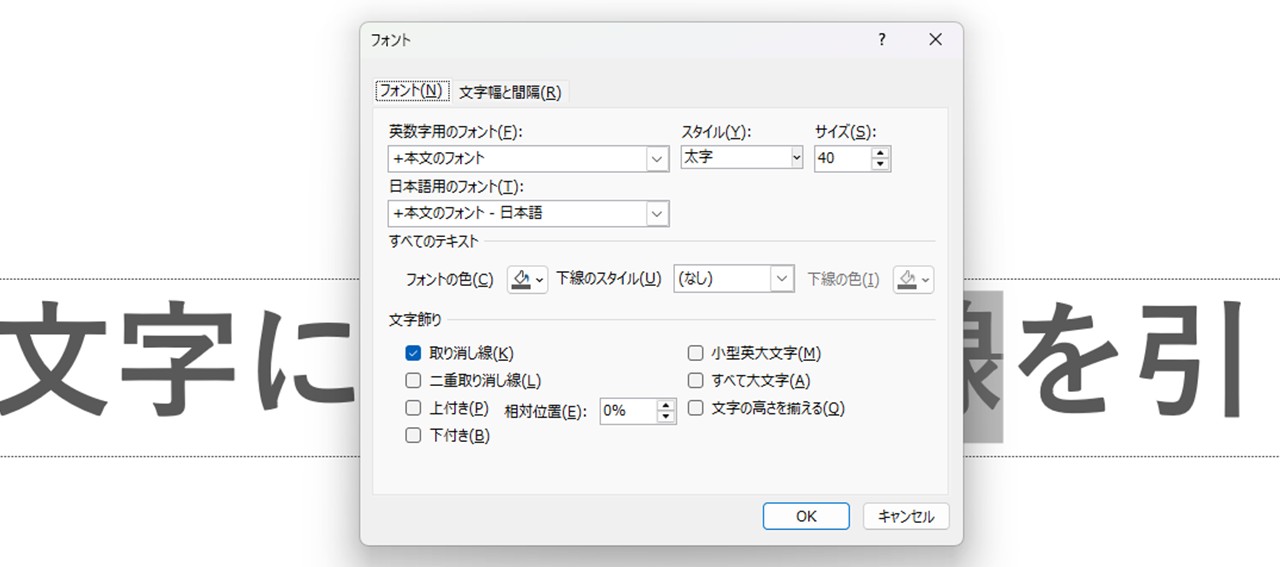The image size is (1280, 567).
Task: Click the サイズ(S) field showing 40
Action: [x=842, y=158]
